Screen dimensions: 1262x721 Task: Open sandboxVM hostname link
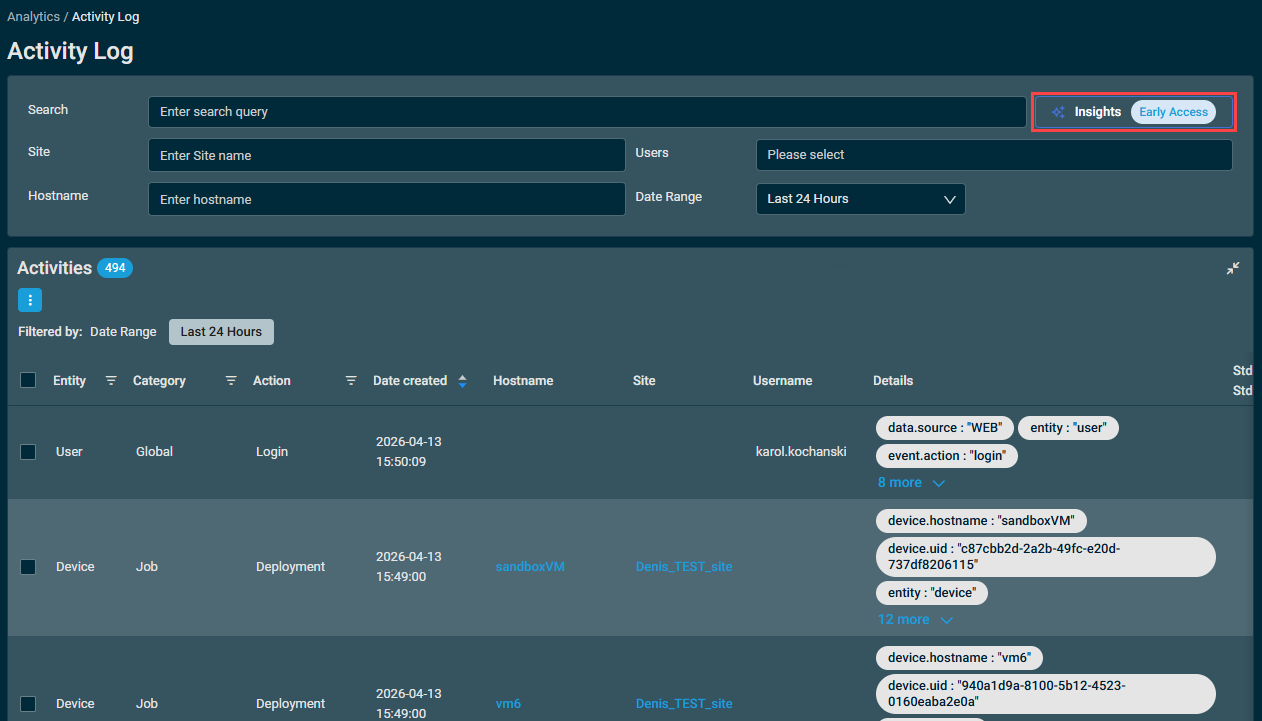pyautogui.click(x=530, y=567)
